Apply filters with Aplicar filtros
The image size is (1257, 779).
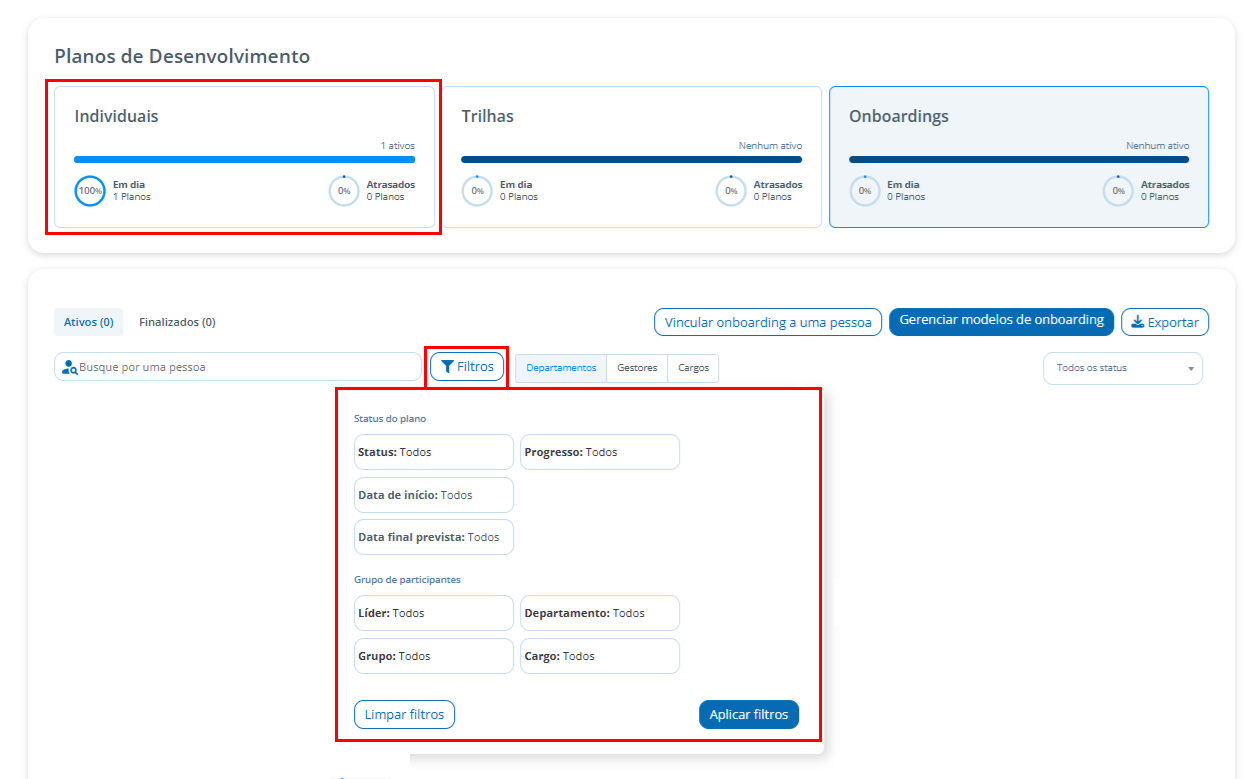pyautogui.click(x=749, y=715)
